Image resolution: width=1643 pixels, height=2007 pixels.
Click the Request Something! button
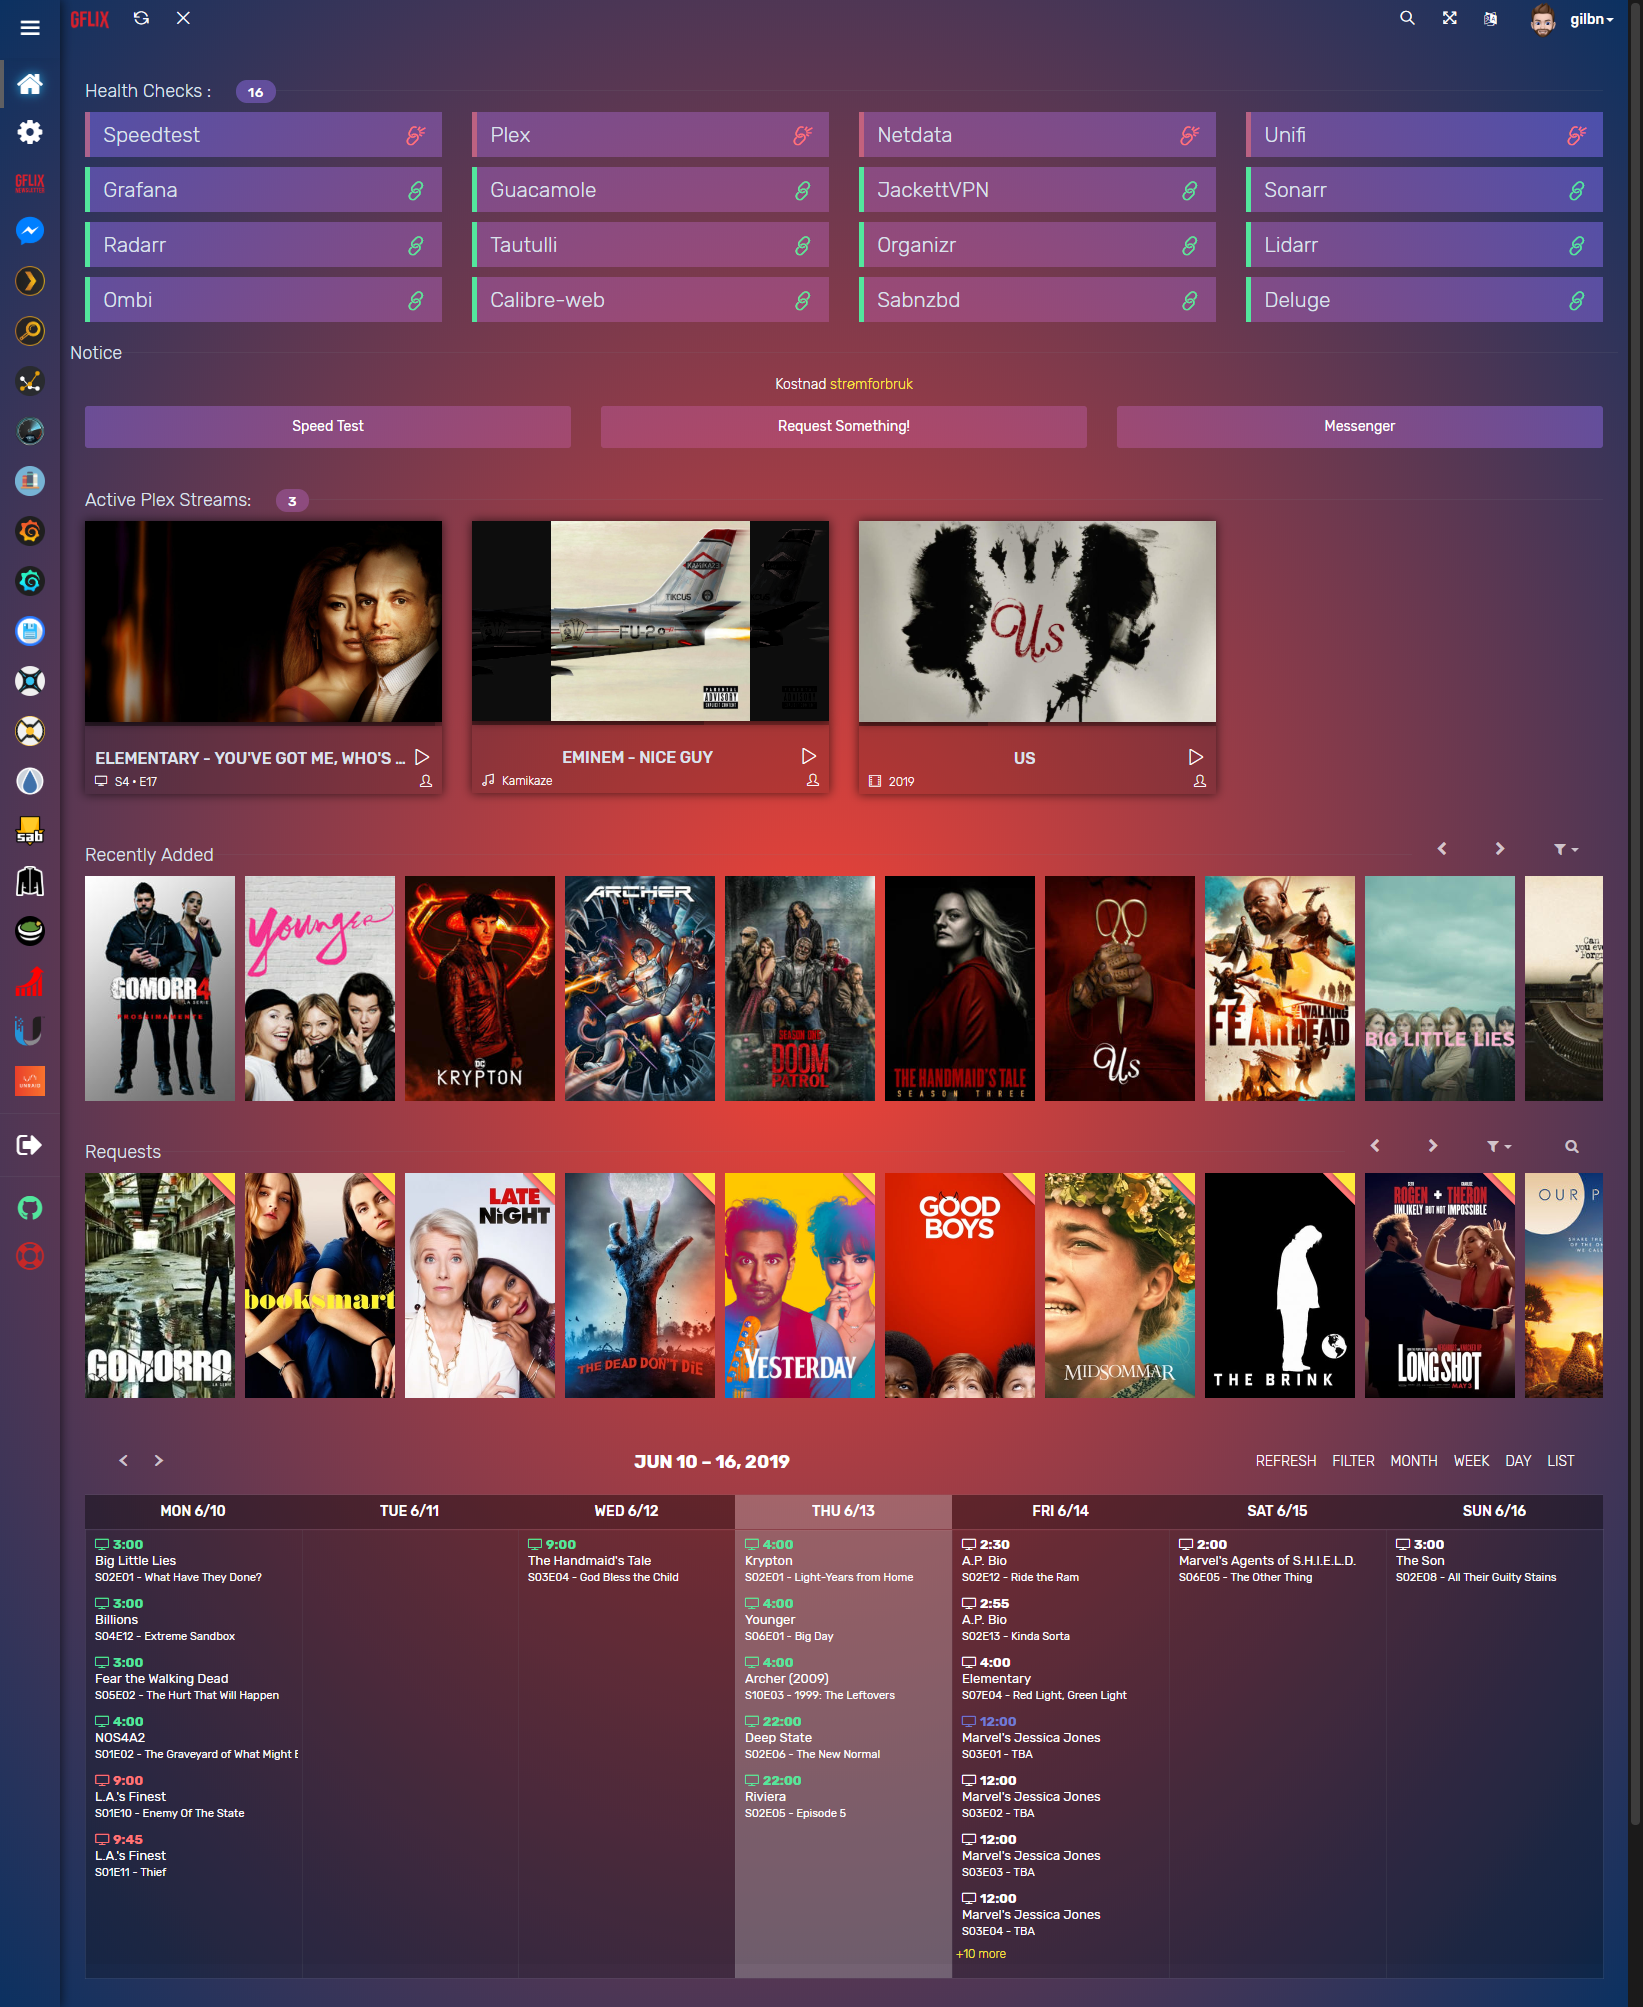click(843, 426)
